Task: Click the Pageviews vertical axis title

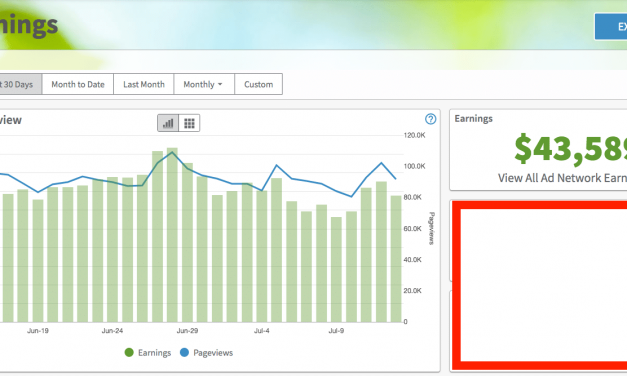Action: (x=431, y=228)
